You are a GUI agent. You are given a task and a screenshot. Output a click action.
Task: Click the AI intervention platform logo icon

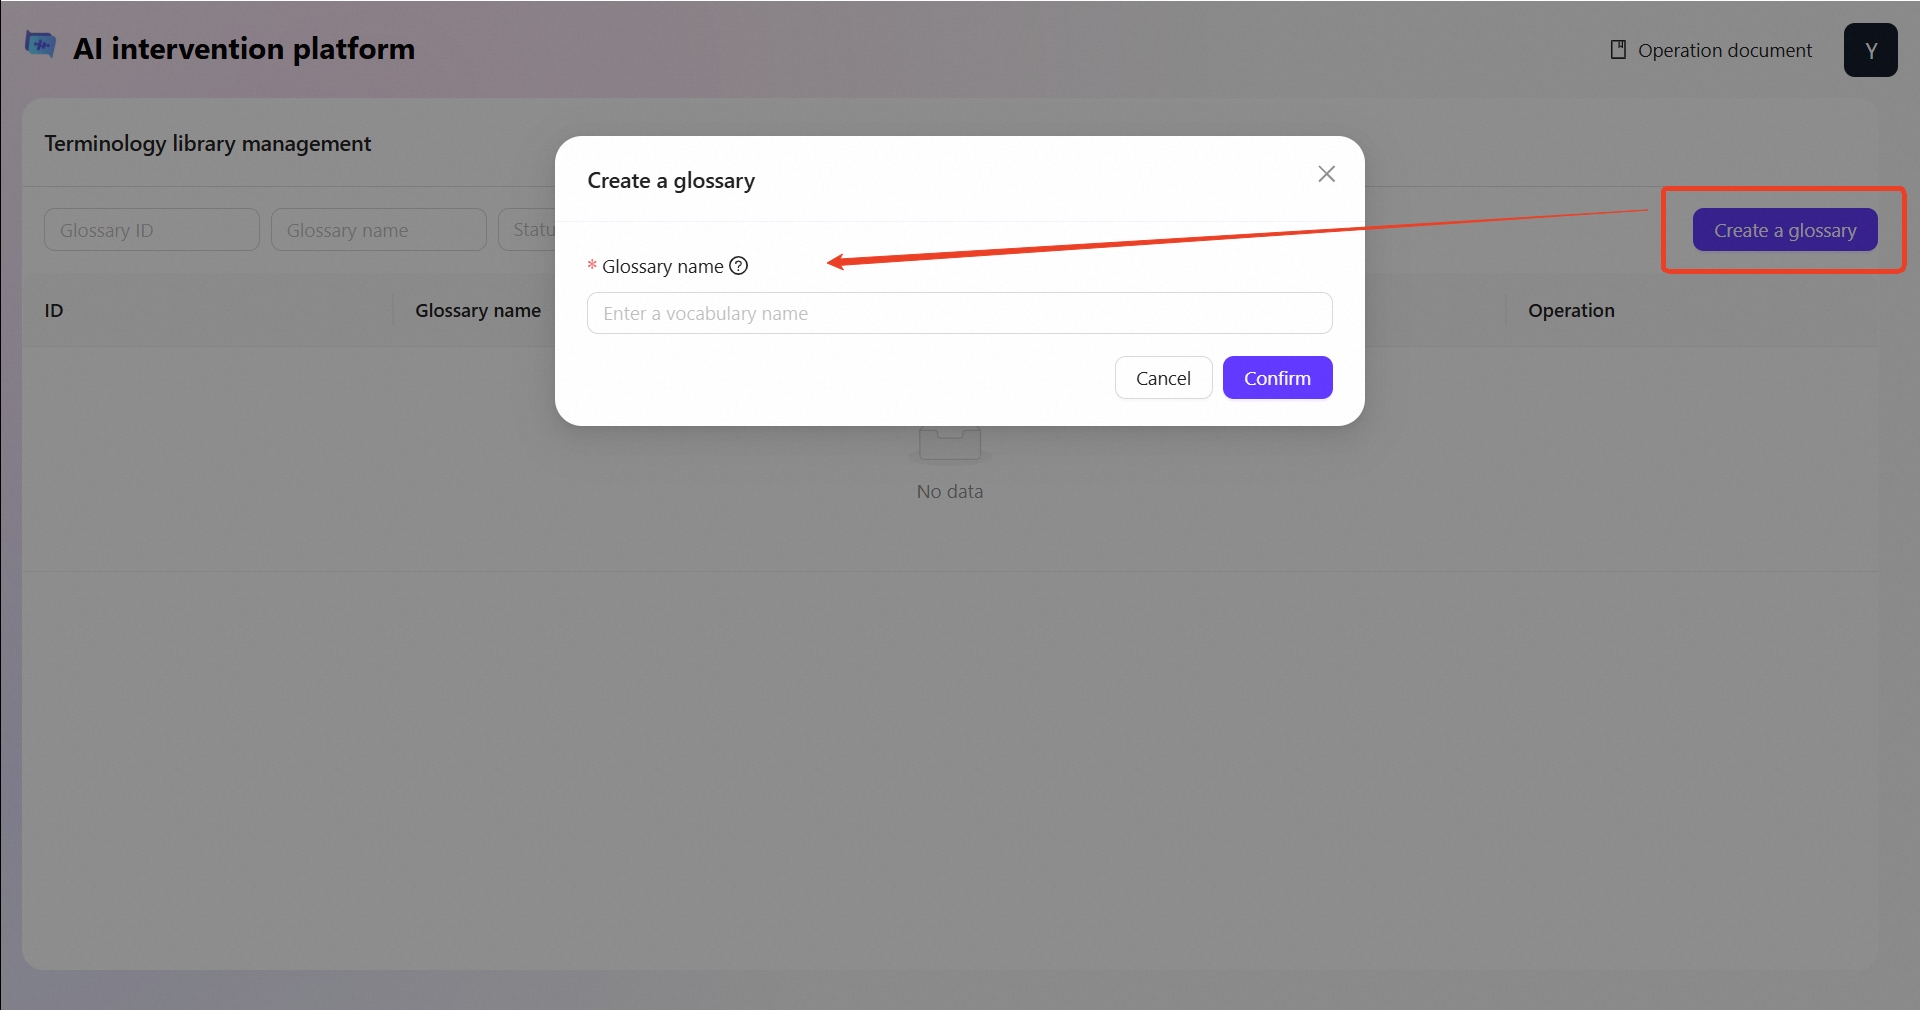[40, 46]
